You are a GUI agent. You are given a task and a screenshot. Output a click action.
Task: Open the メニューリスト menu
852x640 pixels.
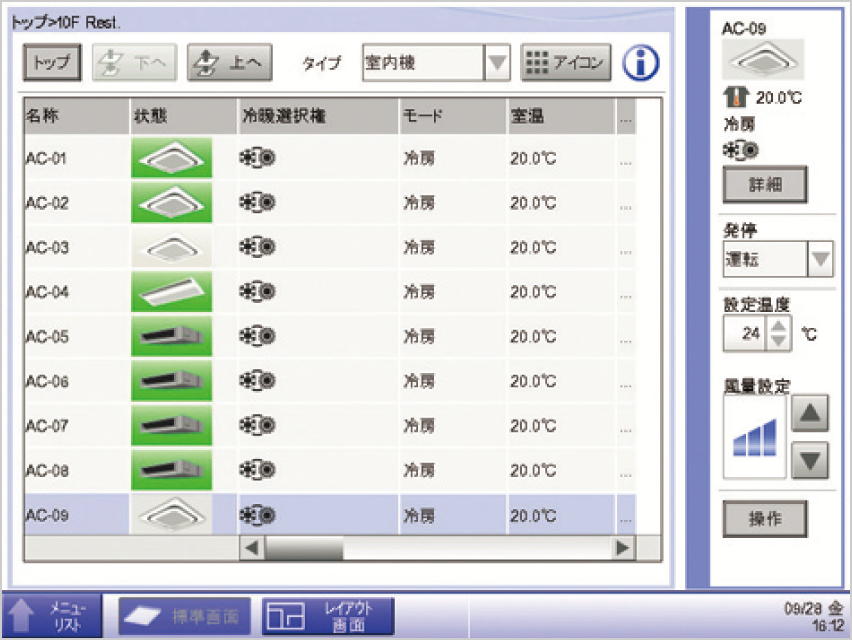tap(52, 617)
